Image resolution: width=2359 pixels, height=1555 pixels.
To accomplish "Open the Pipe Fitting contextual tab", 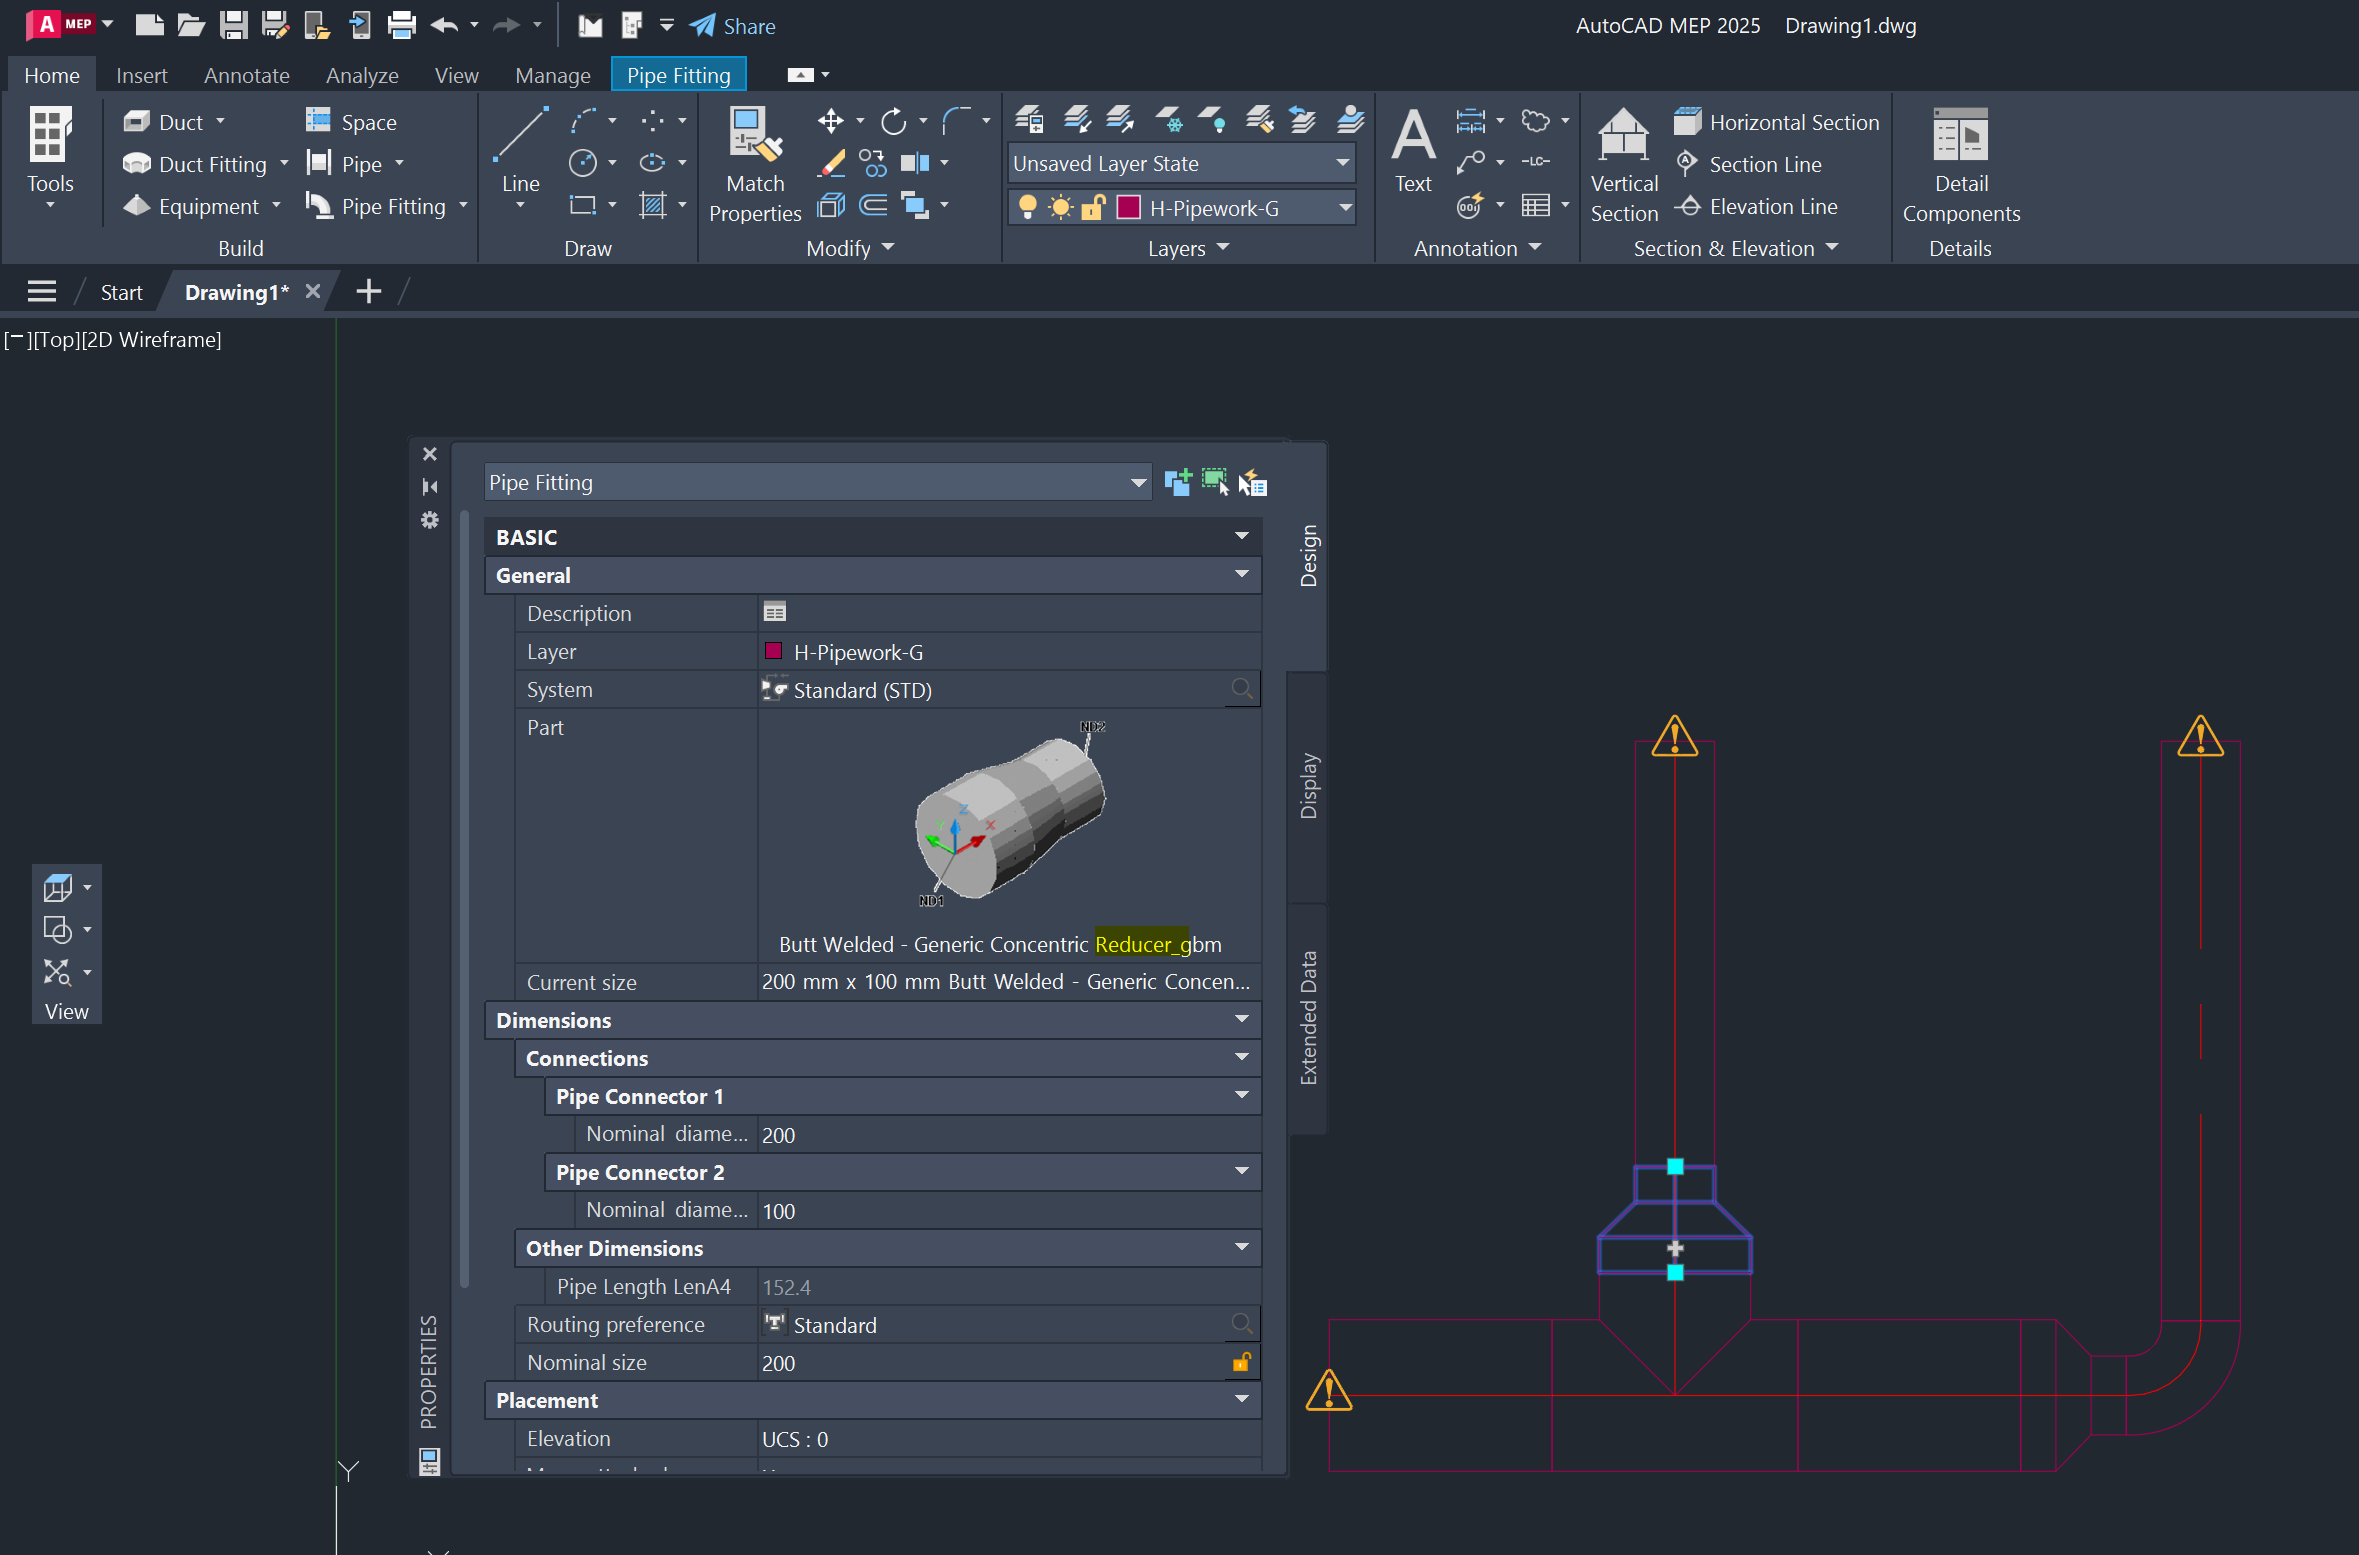I will coord(678,74).
